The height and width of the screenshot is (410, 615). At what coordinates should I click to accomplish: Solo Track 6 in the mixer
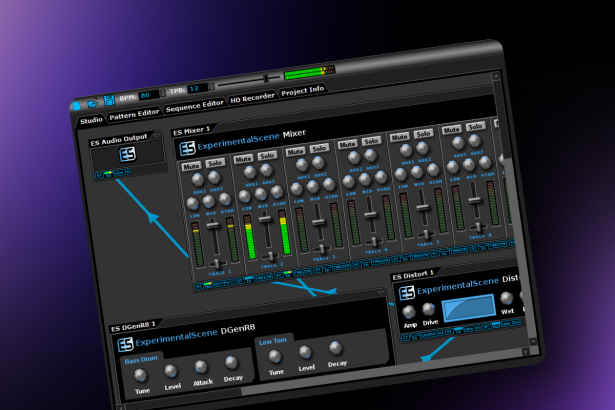475,126
